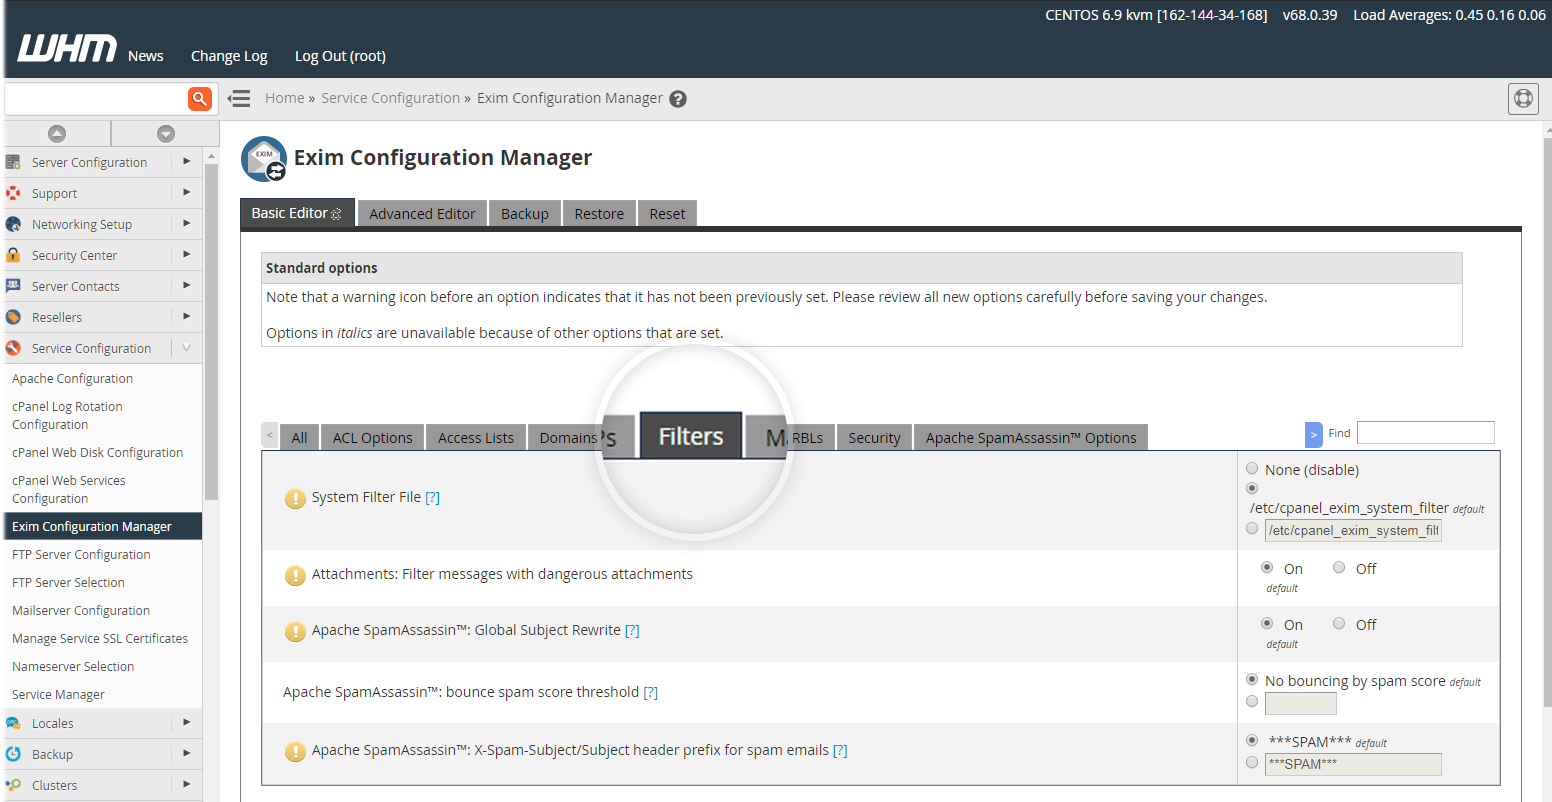Set Global Subject Rewrite to On
This screenshot has width=1552, height=802.
pos(1267,623)
